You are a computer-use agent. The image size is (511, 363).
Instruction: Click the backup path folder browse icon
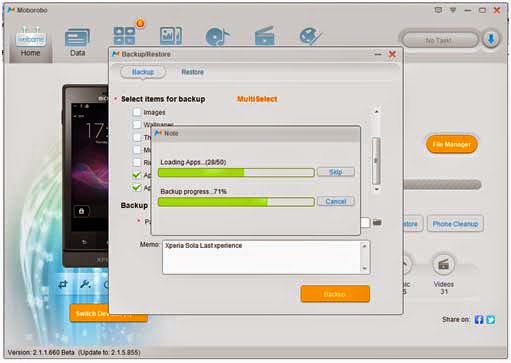click(x=377, y=222)
